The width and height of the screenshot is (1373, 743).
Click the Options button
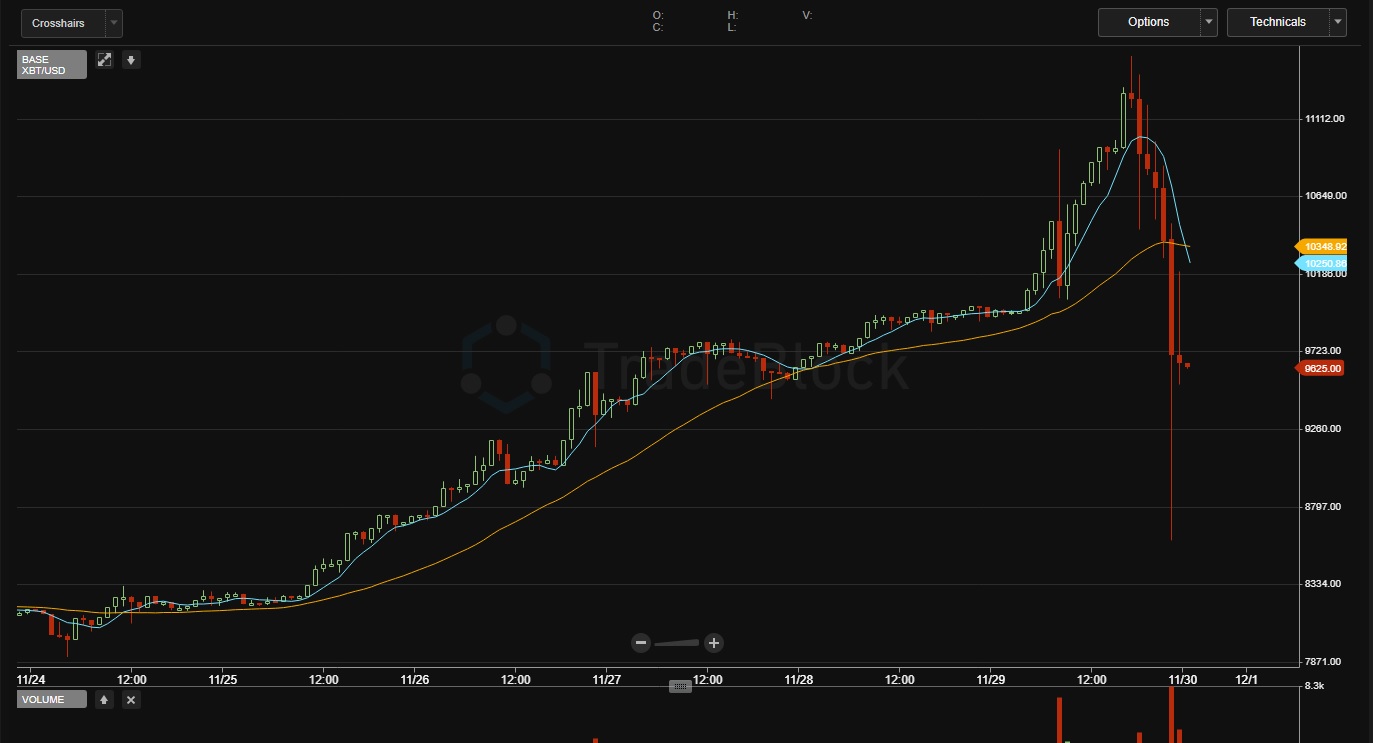tap(1148, 22)
